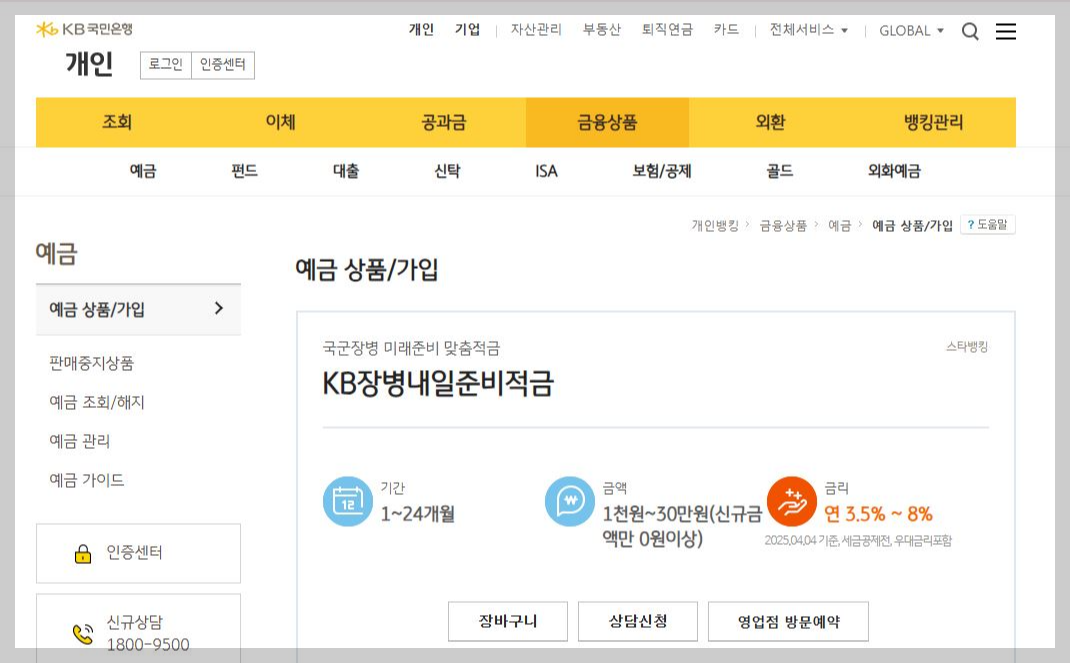This screenshot has height=663, width=1070.
Task: Switch to 기업 in top navigation
Action: tap(467, 29)
